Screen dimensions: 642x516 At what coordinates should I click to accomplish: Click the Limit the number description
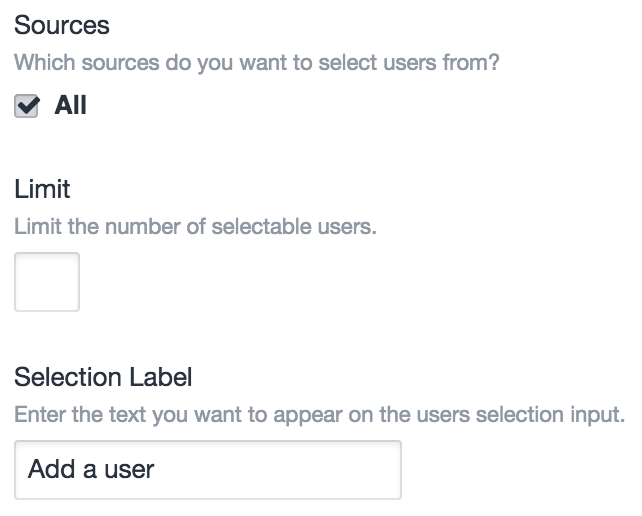pyautogui.click(x=195, y=226)
